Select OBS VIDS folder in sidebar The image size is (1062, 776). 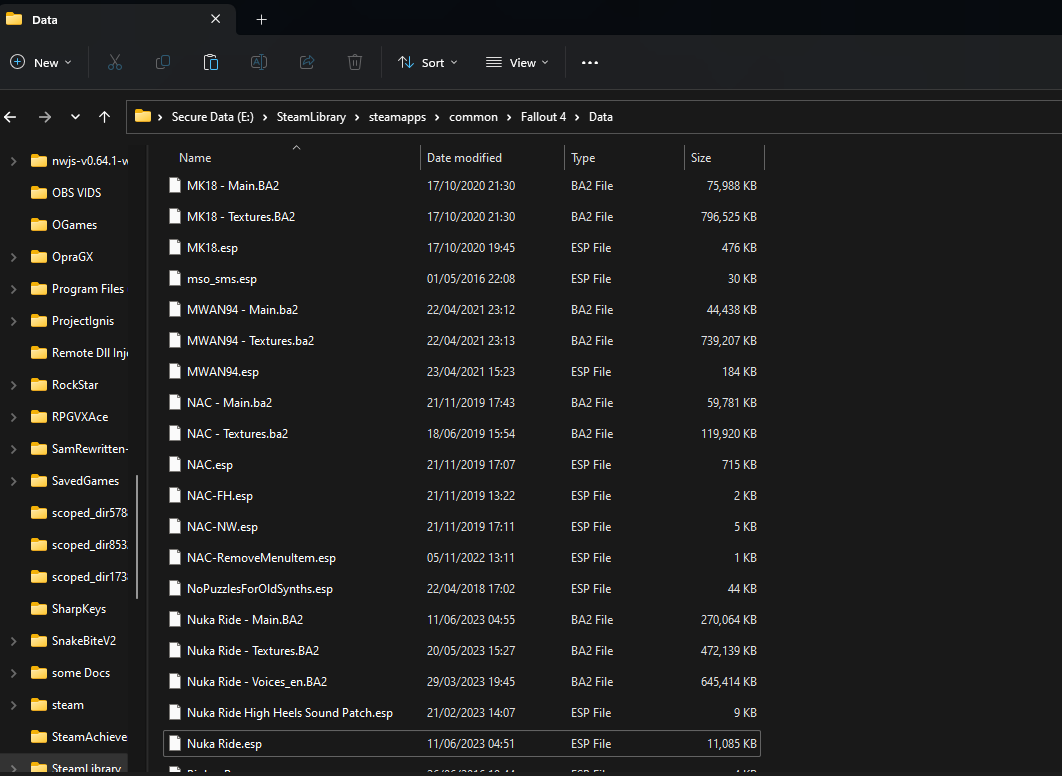pyautogui.click(x=66, y=193)
